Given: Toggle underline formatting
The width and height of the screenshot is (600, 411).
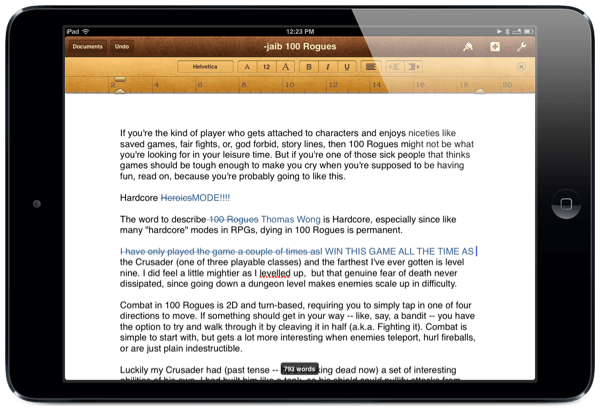Looking at the screenshot, I should pos(347,67).
